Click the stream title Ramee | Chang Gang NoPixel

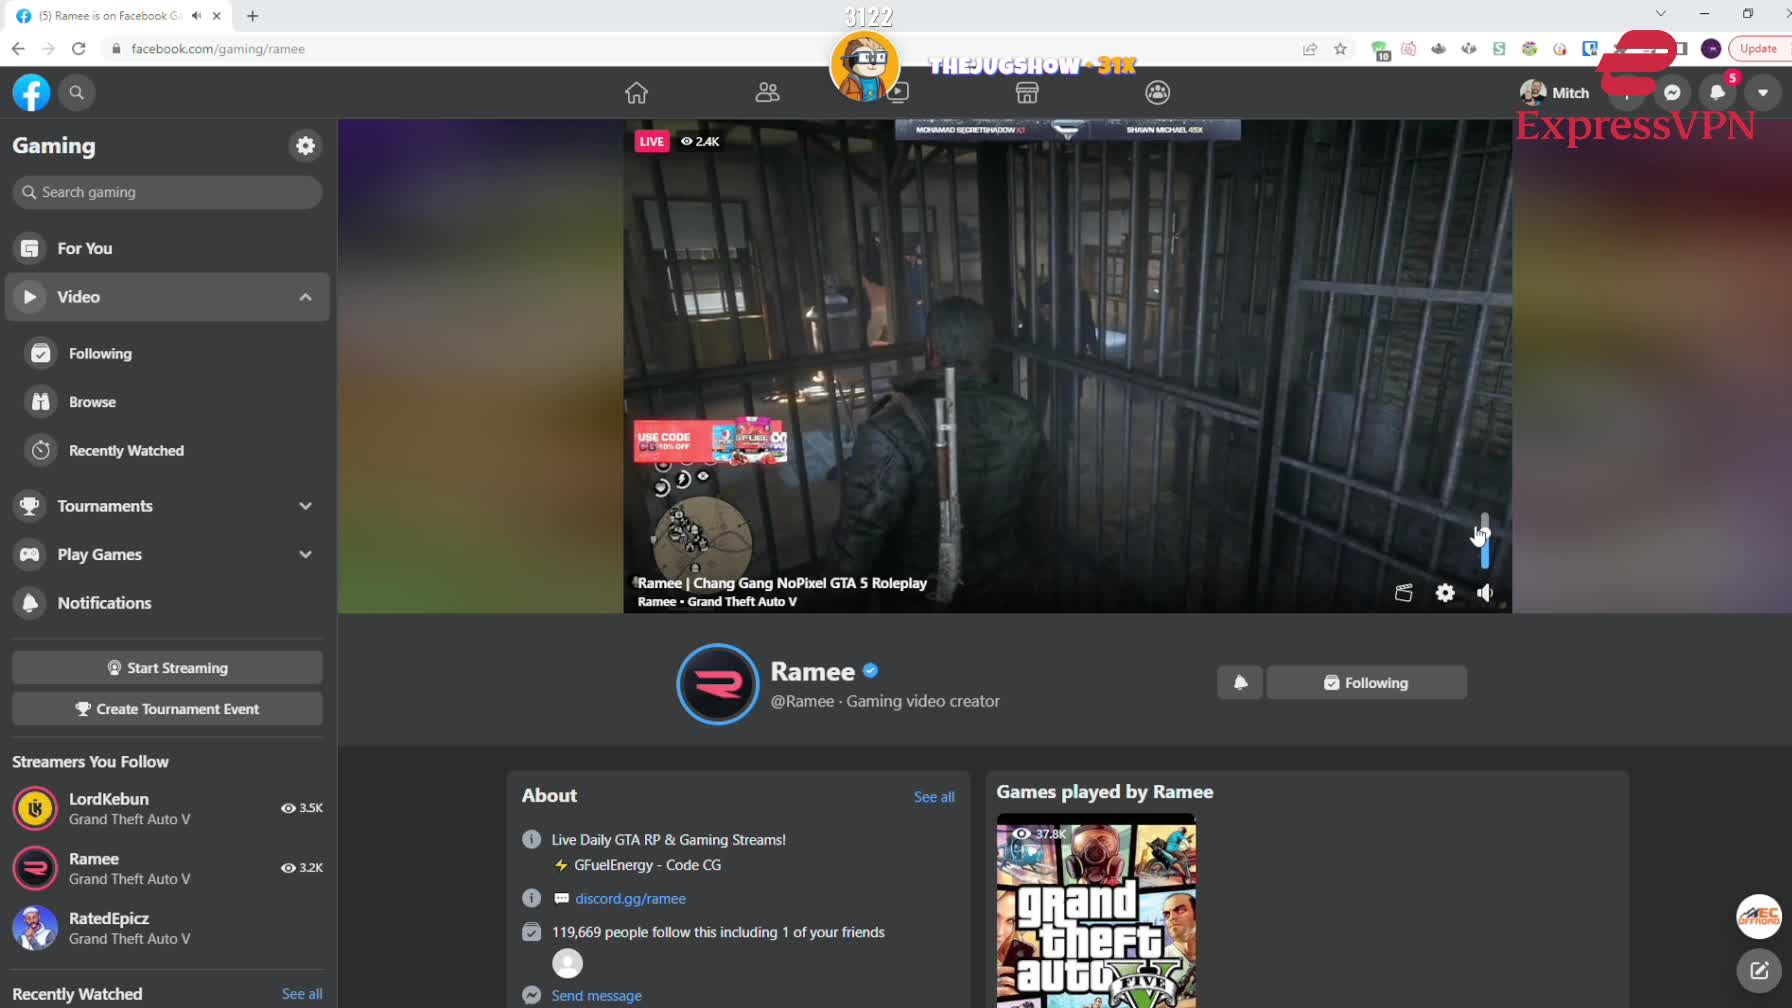pyautogui.click(x=782, y=583)
